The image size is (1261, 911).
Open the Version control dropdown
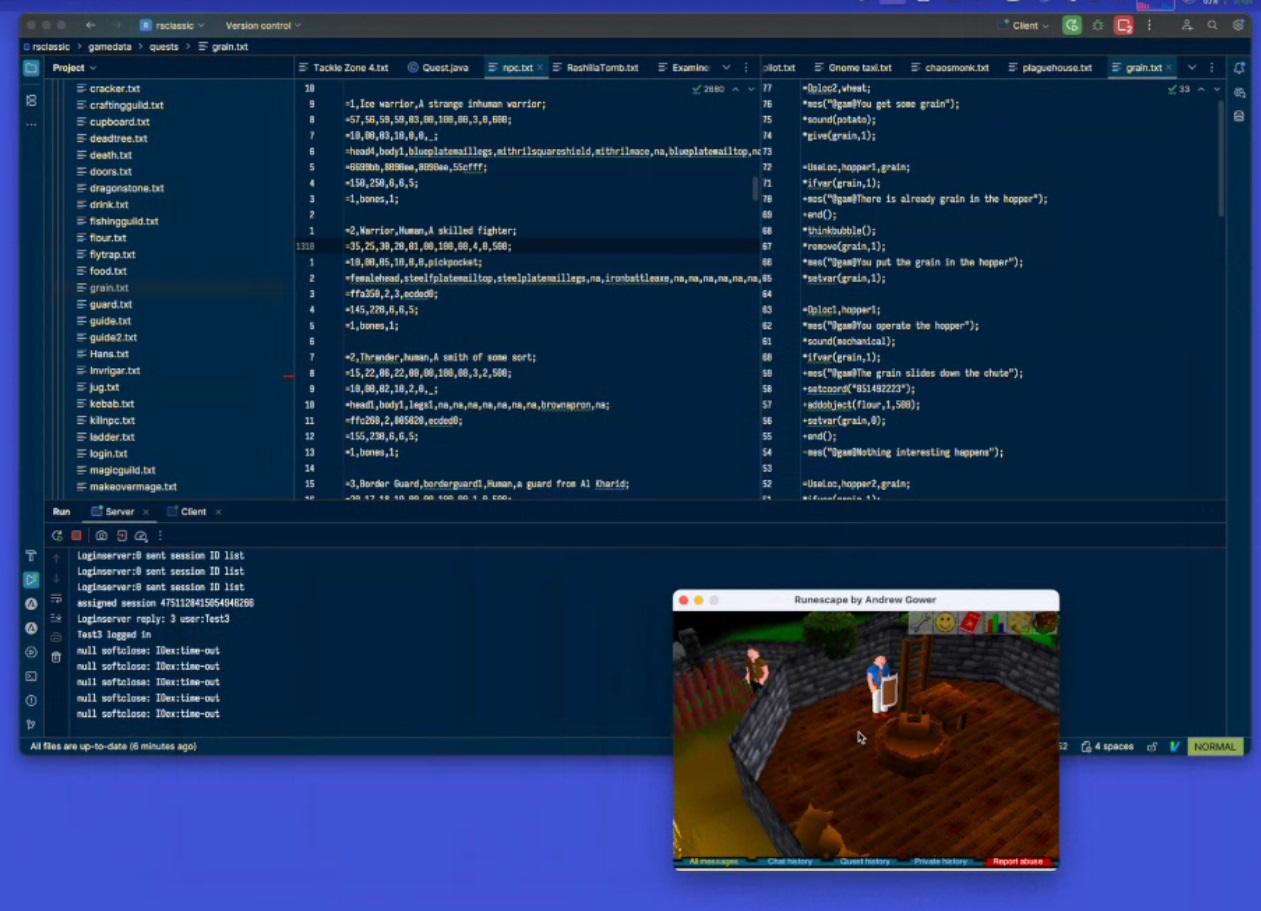pyautogui.click(x=263, y=25)
